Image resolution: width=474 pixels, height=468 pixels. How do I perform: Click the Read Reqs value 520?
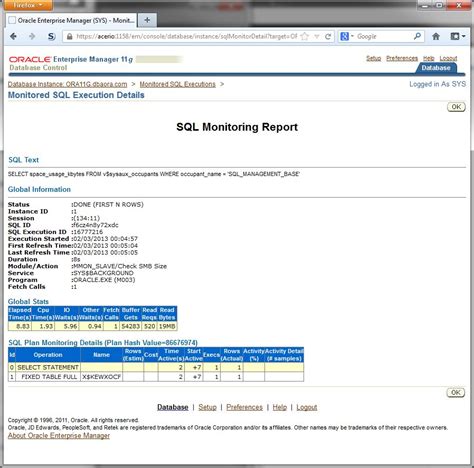coord(149,326)
